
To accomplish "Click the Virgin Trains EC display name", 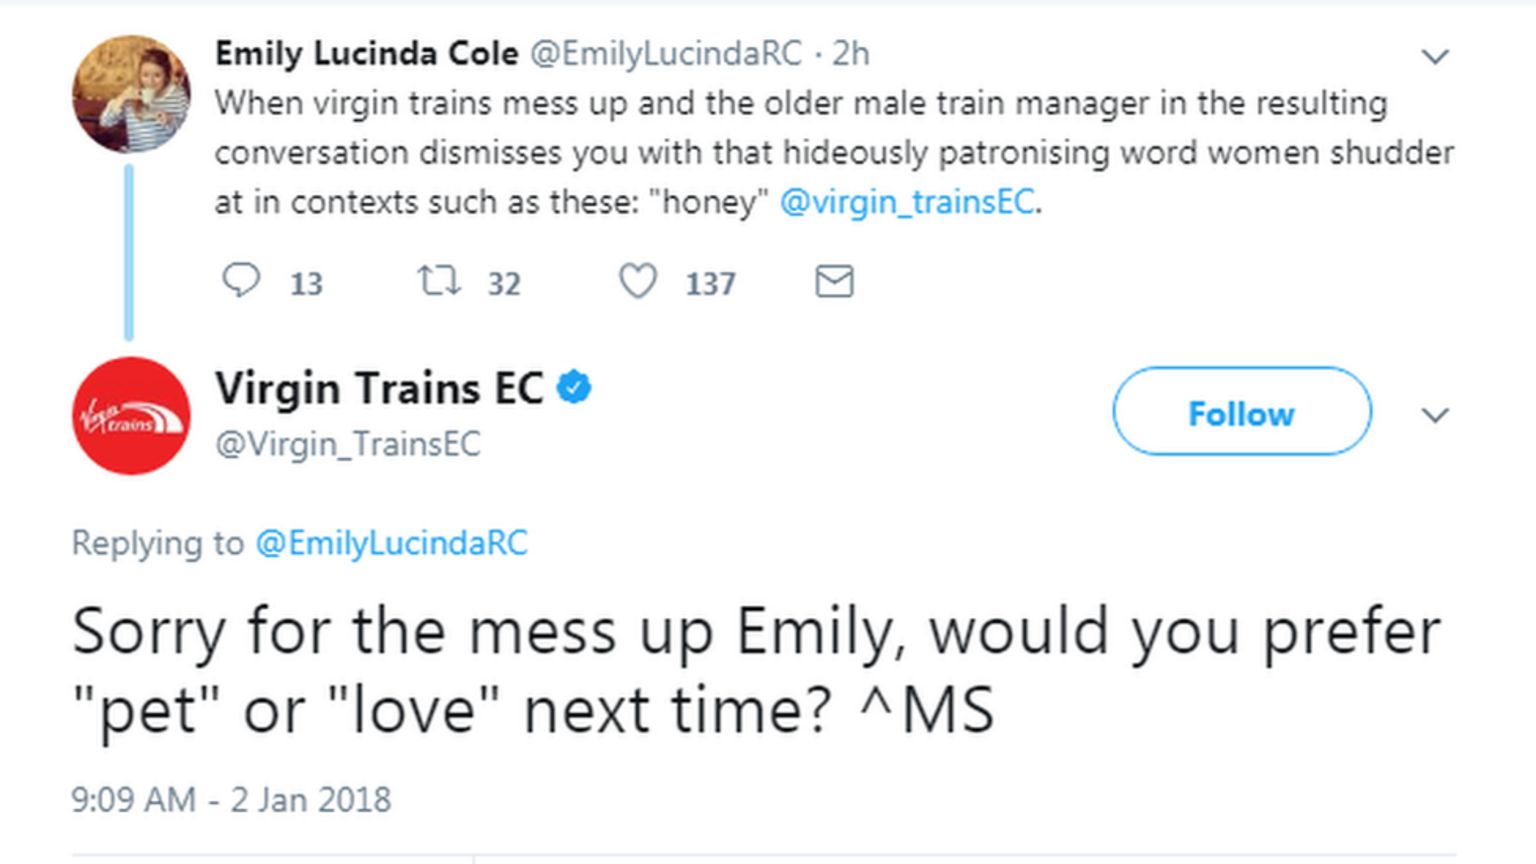I will 379,388.
